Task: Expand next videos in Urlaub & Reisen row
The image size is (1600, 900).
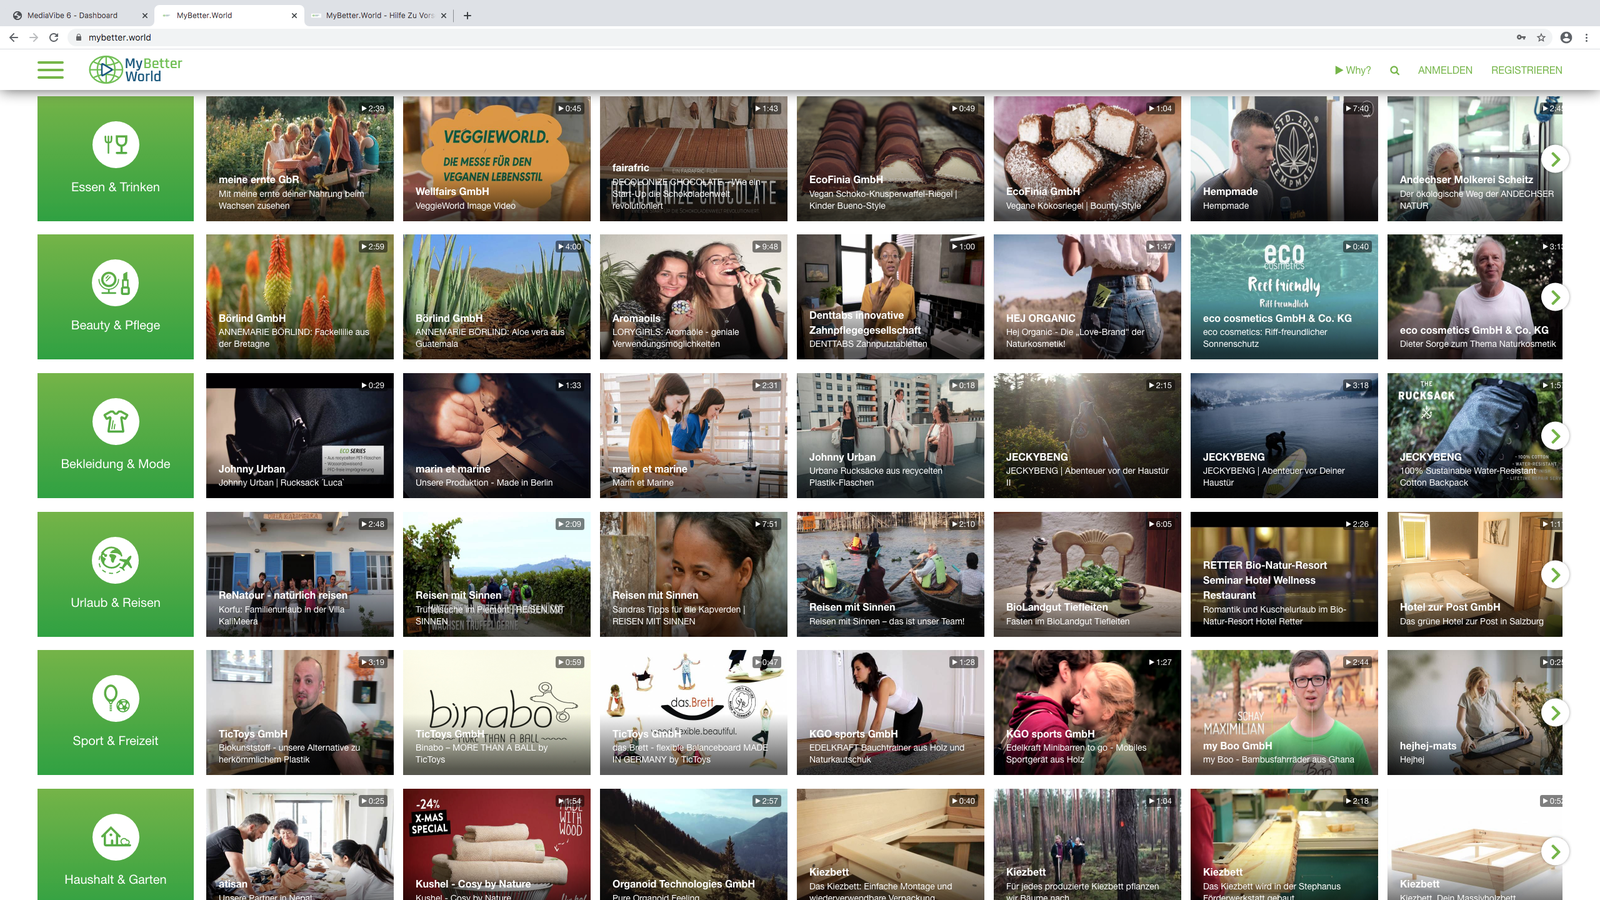Action: click(1554, 574)
